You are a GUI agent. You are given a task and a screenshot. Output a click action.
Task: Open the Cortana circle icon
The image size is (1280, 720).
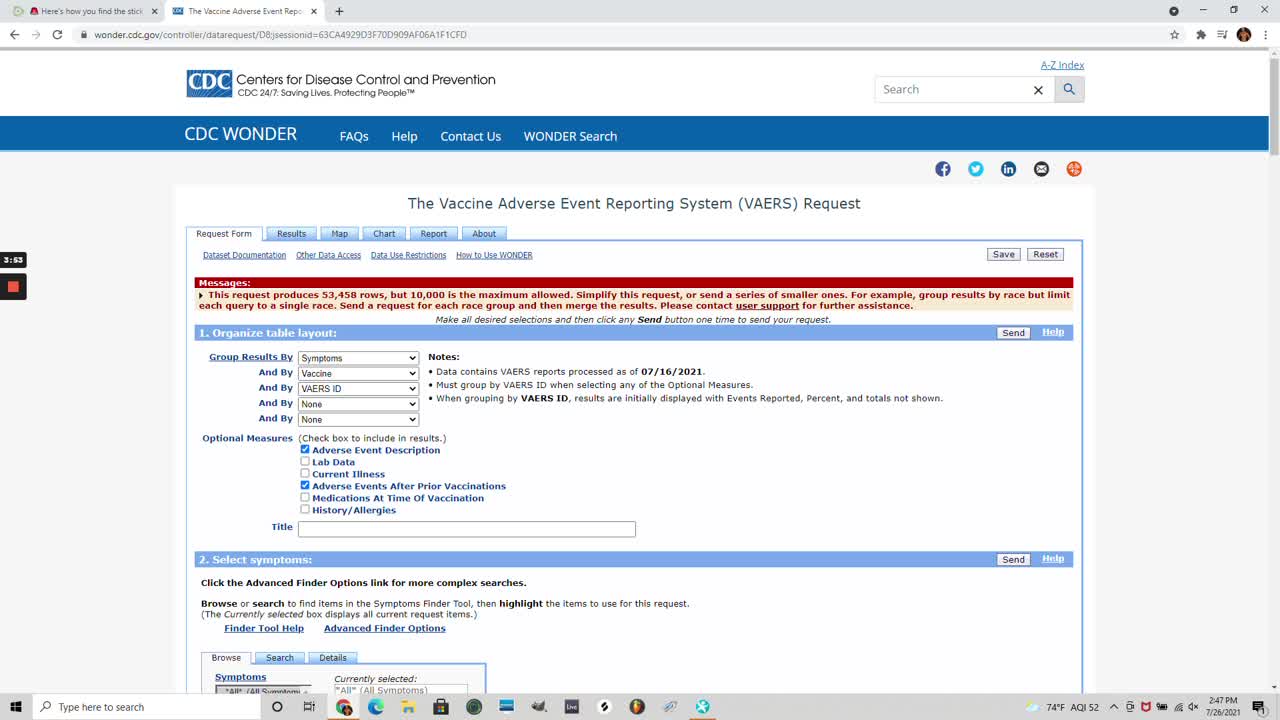[277, 707]
